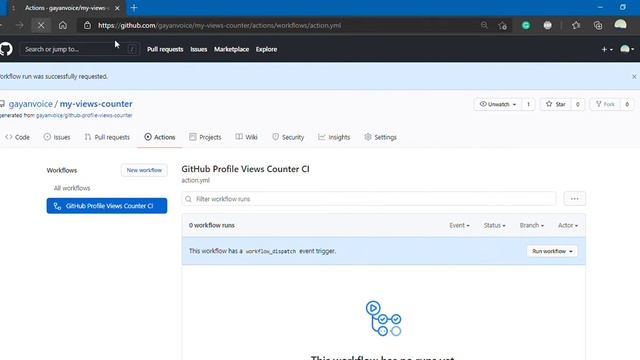Screen dimensions: 640x360
Task: Close the Actions browser tab
Action: coord(117,8)
